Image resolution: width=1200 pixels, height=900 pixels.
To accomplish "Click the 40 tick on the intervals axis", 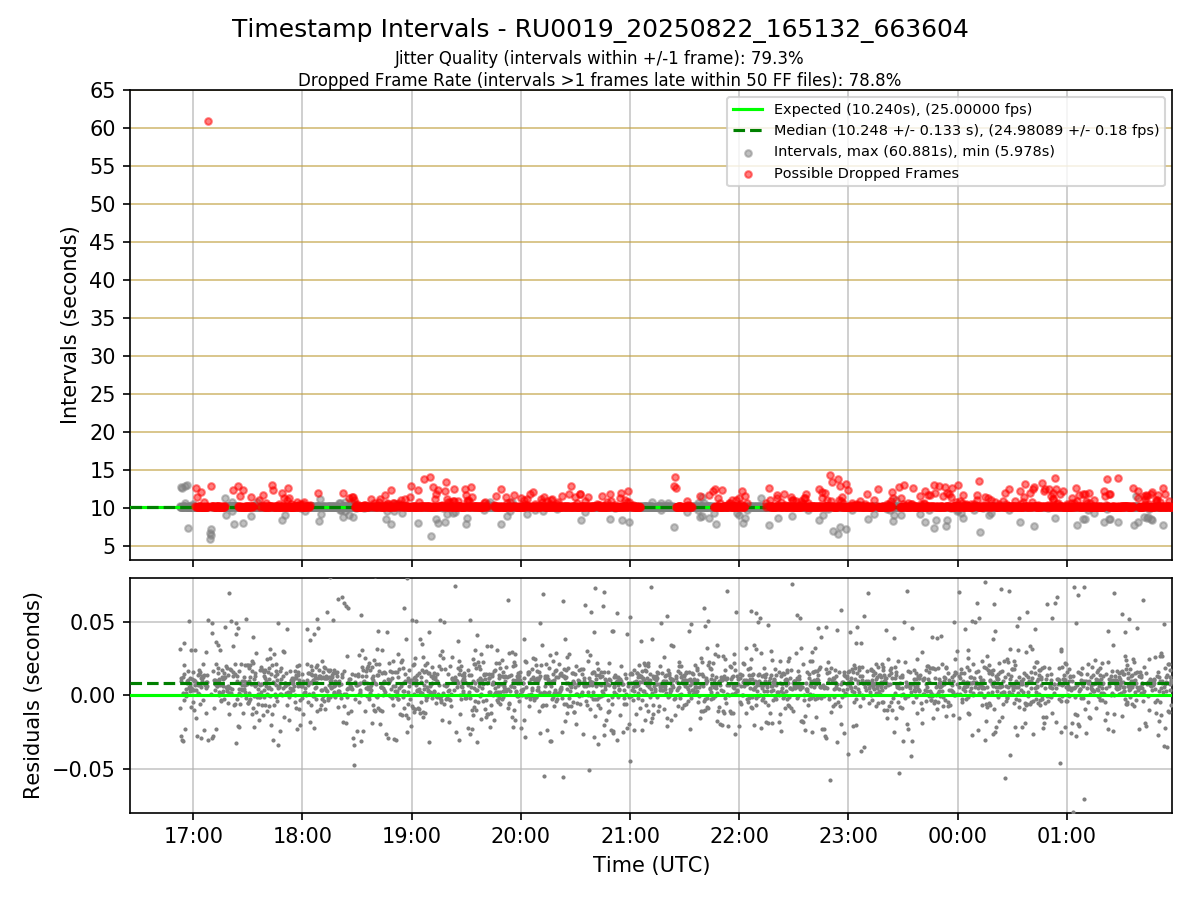I will 105,280.
